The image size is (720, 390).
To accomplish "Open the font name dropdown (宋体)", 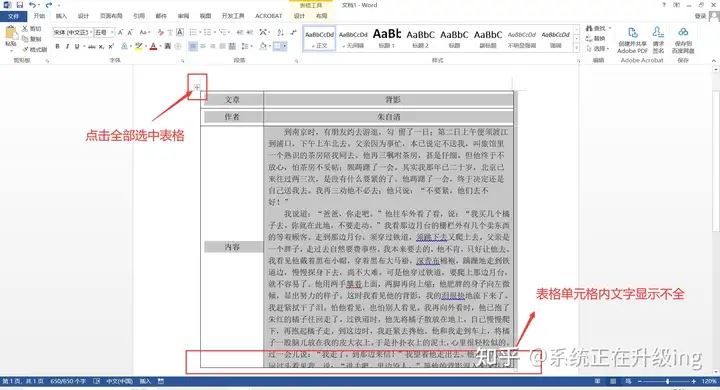I will (x=90, y=32).
